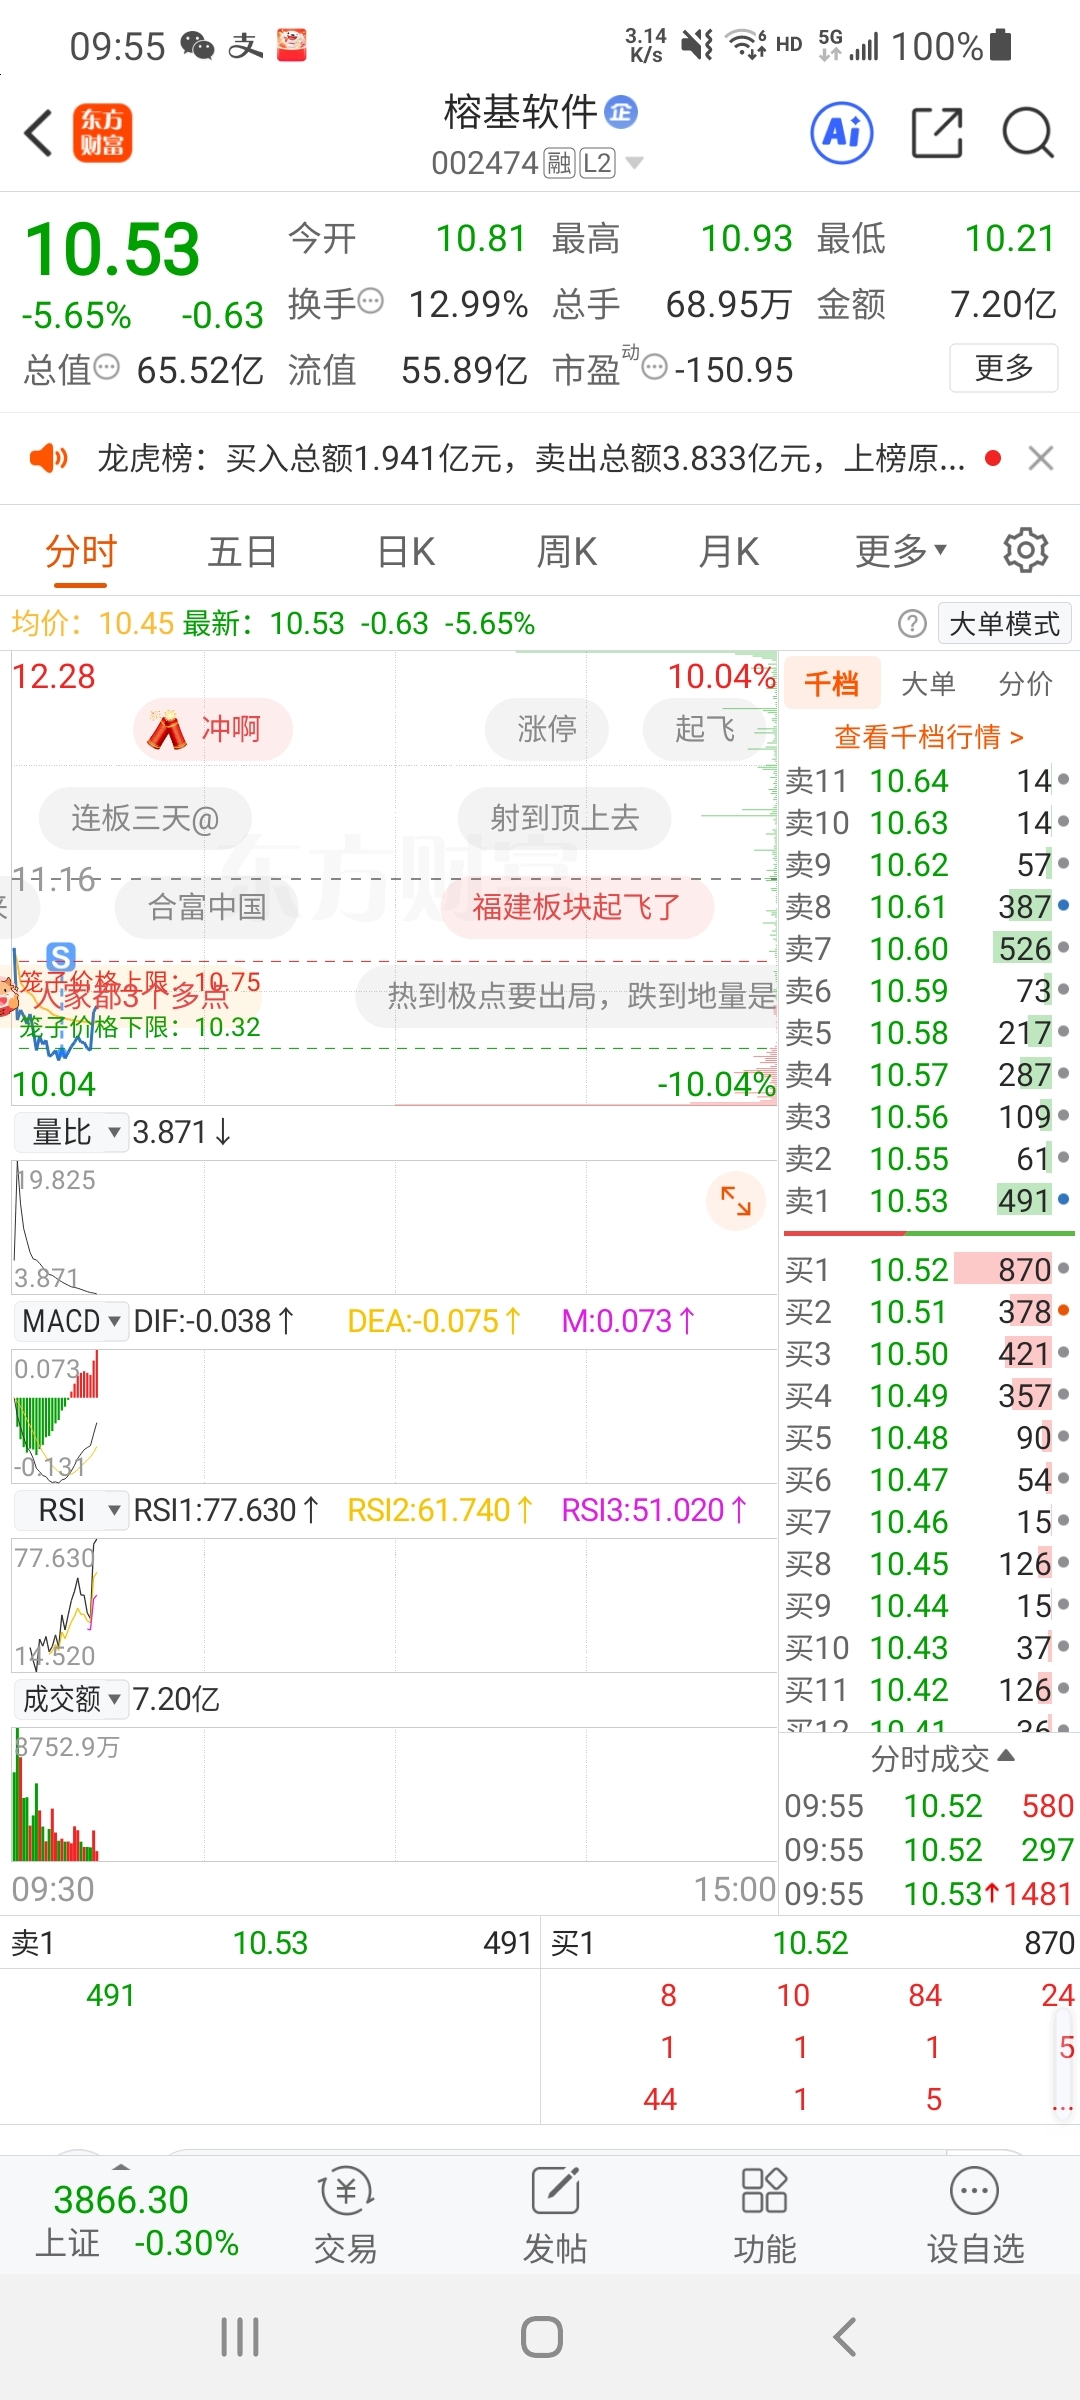Dismiss the 龙虎榜 notice with X
This screenshot has width=1080, height=2400.
[1041, 458]
